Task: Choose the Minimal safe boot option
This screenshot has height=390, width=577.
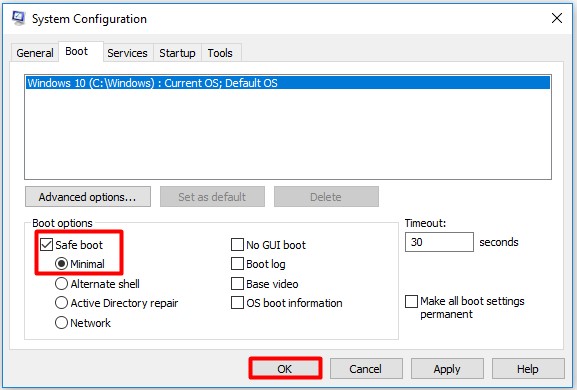Action: [x=61, y=264]
